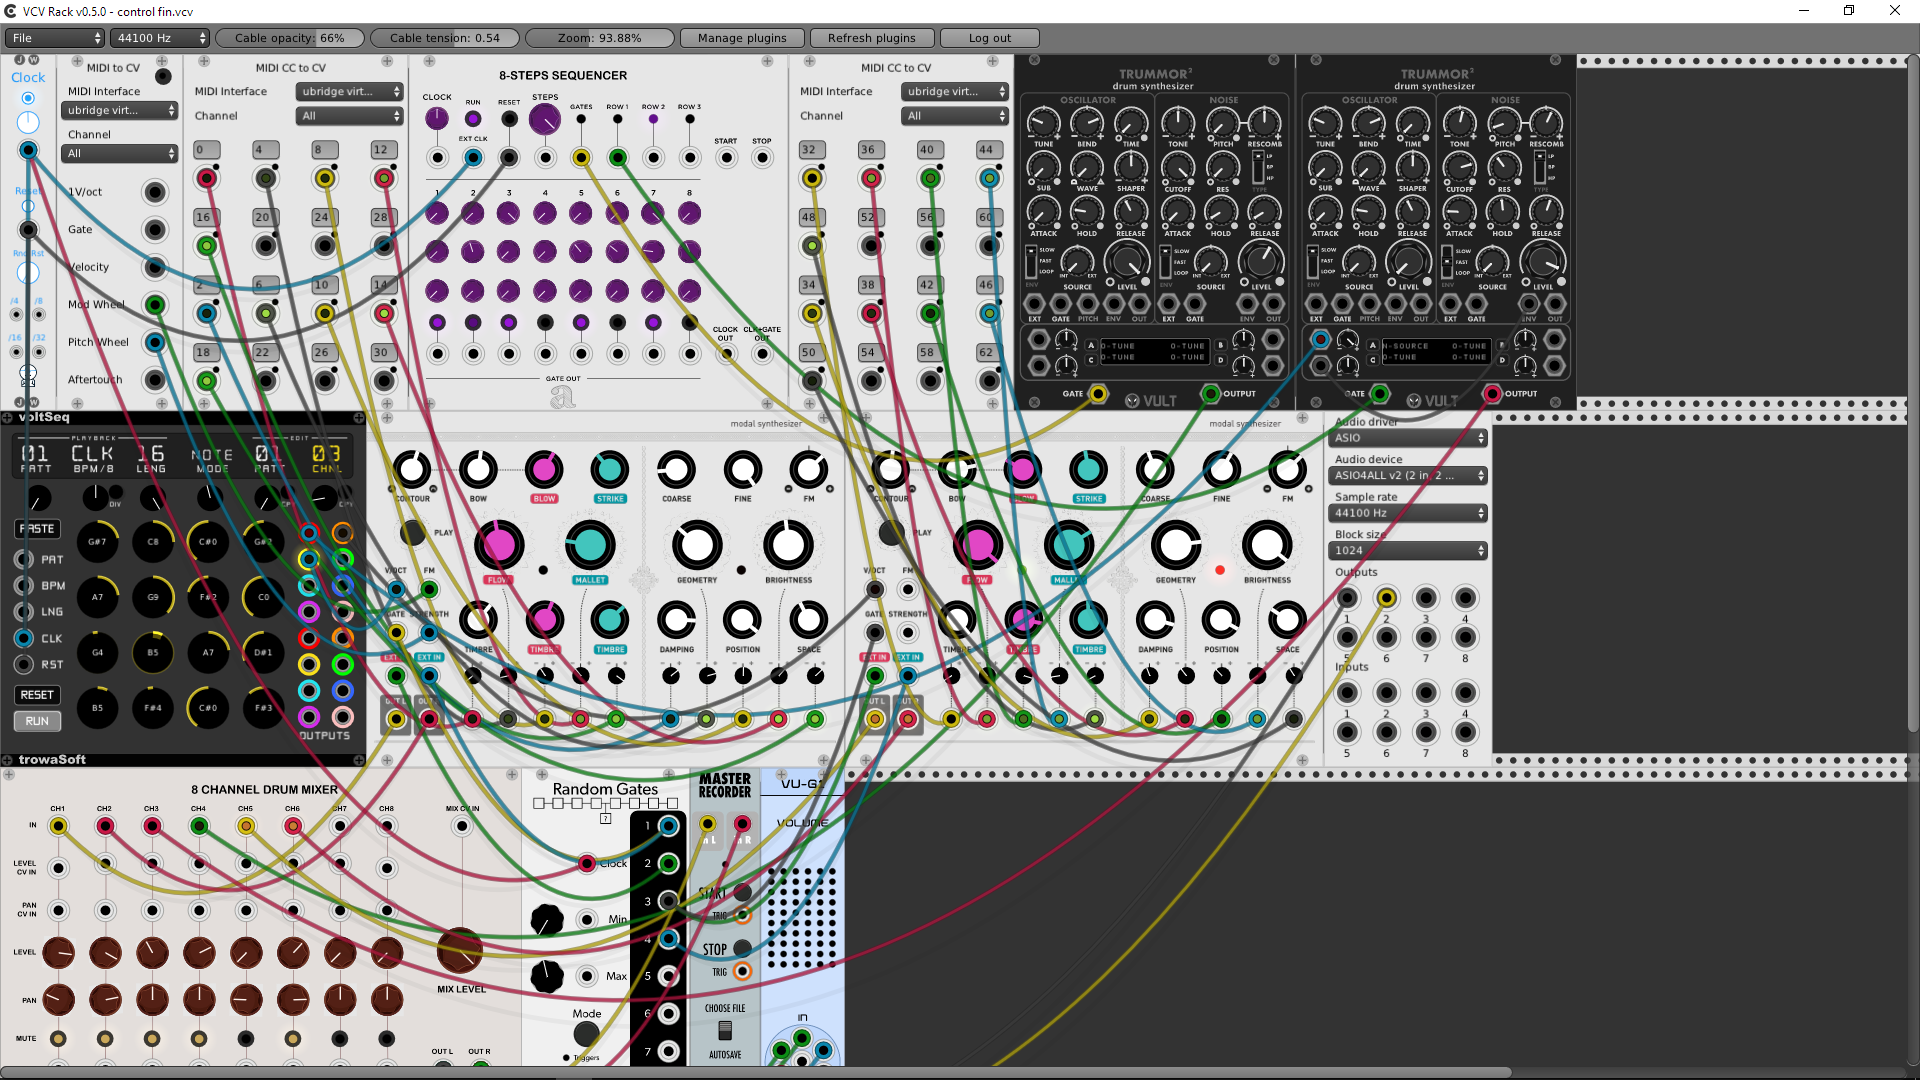Click the Mode button on Random Gates

tap(587, 1033)
